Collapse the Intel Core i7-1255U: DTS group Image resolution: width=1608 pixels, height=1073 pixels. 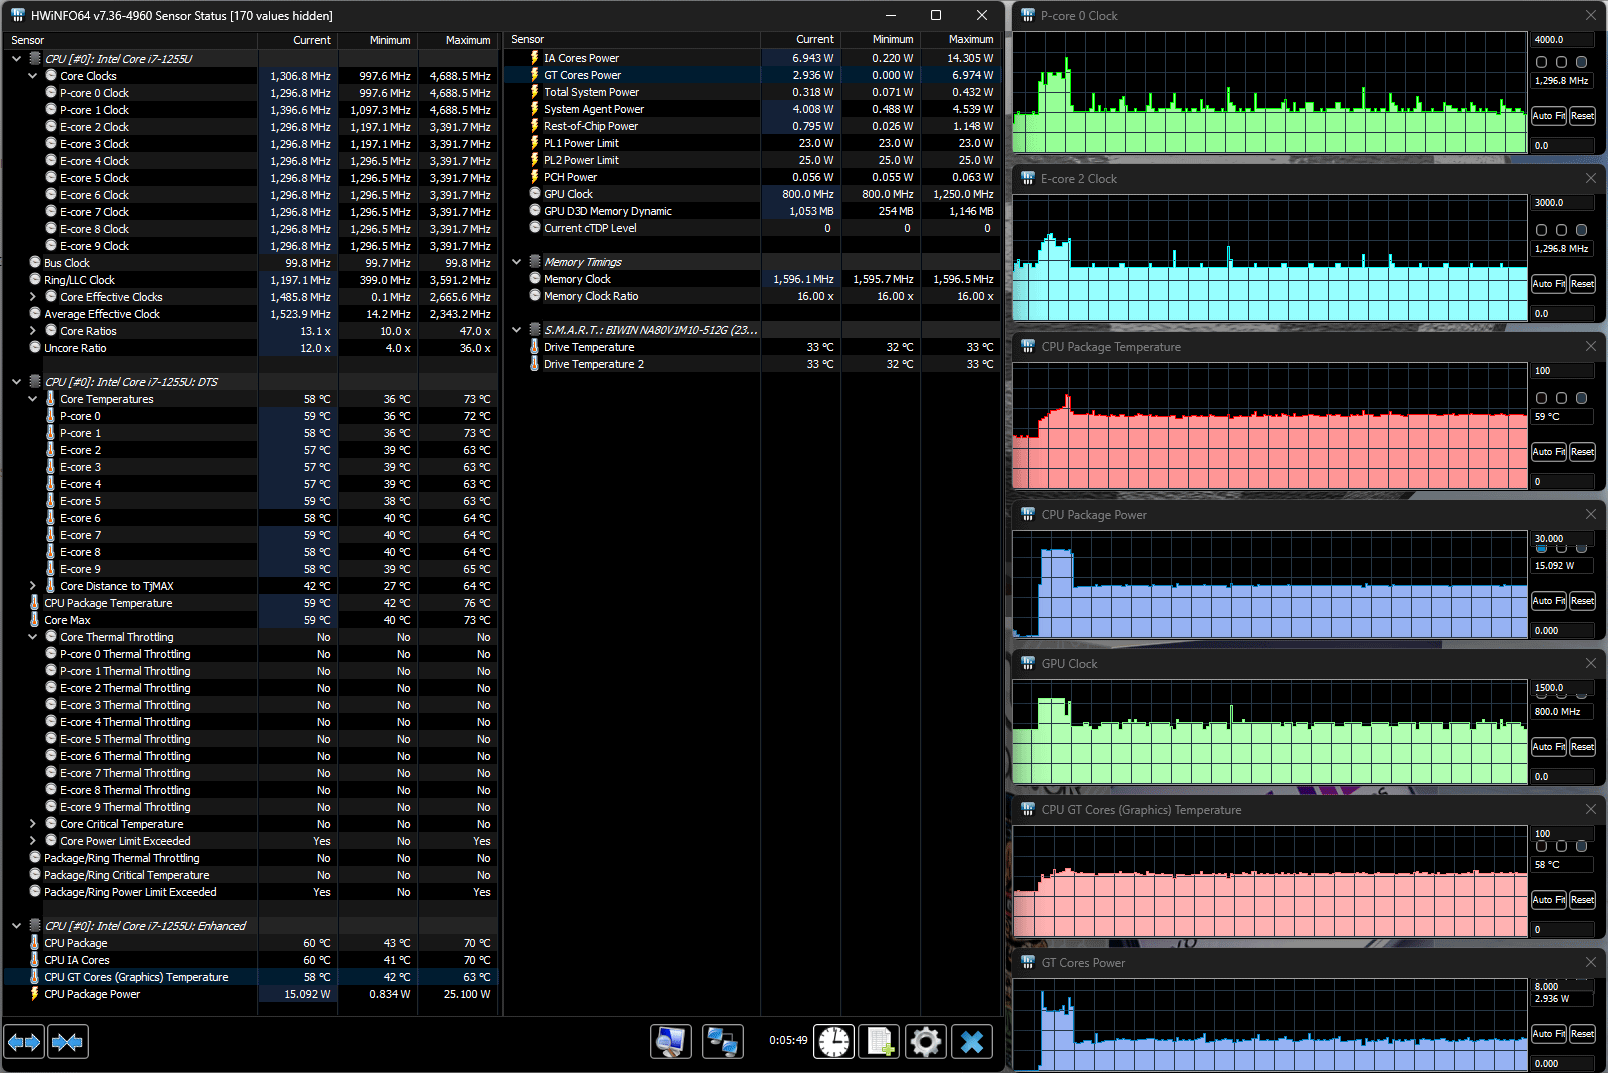click(16, 382)
